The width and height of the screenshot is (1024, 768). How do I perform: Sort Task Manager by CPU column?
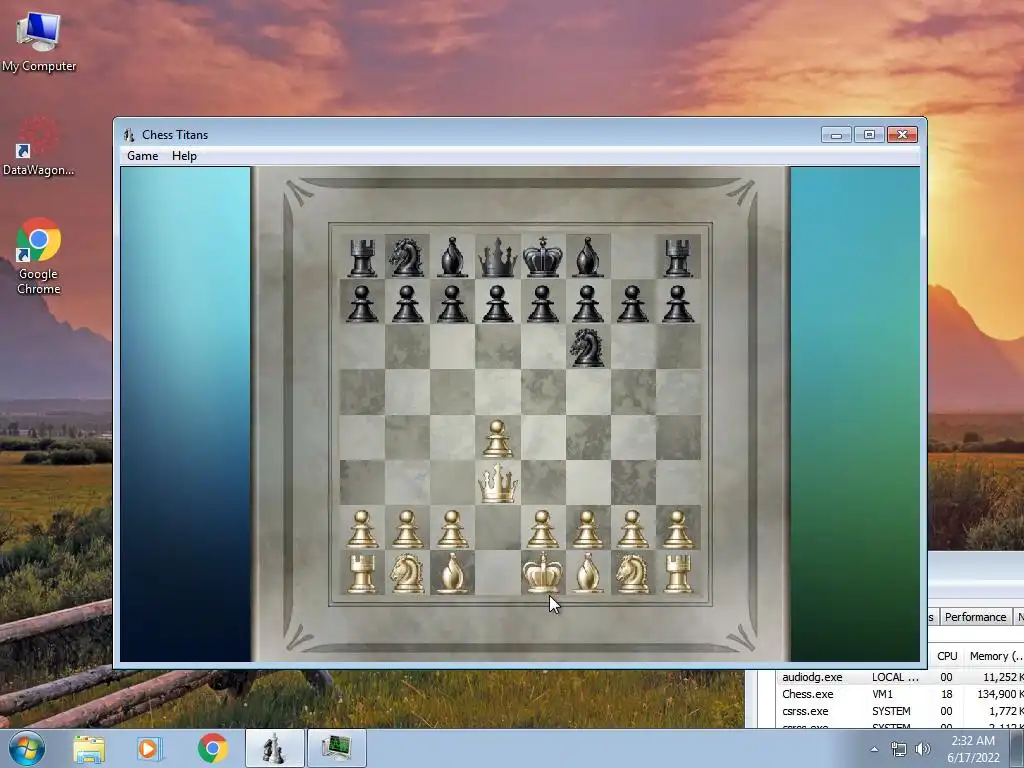click(x=947, y=656)
